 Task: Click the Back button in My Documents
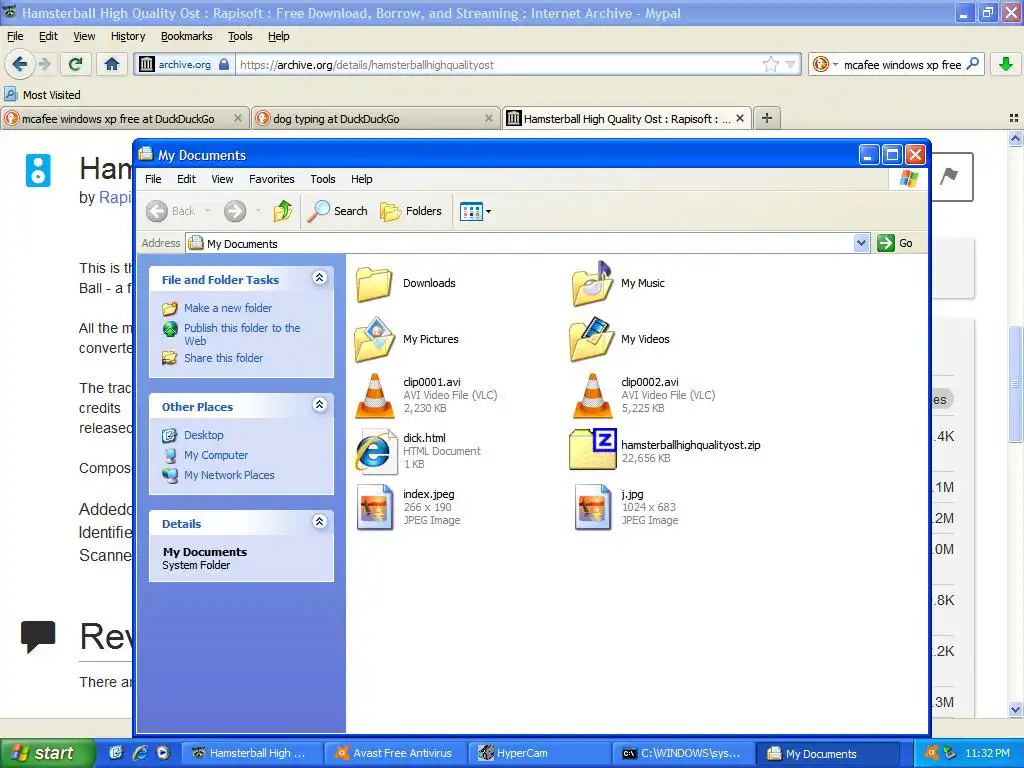tap(170, 211)
